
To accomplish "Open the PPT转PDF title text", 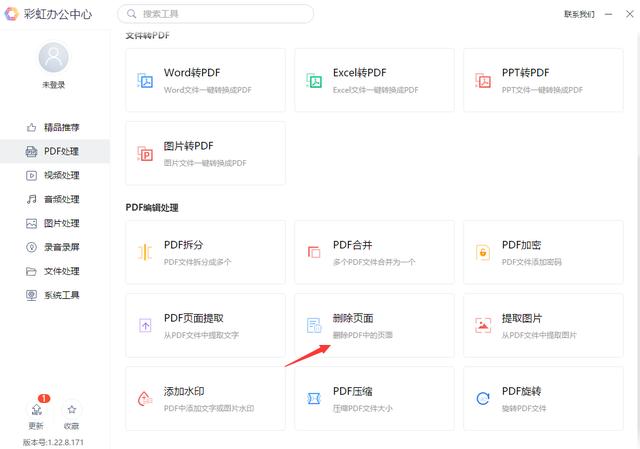I will click(525, 73).
